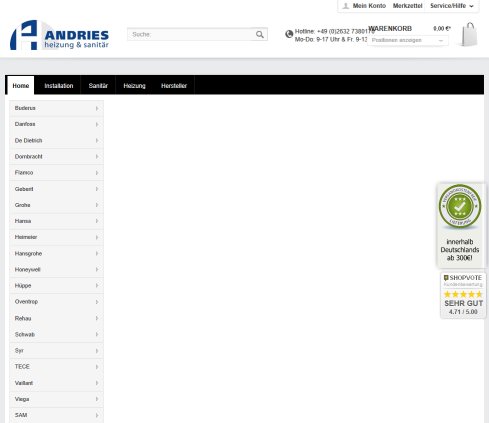Click the magnifier search icon
This screenshot has height=423, width=489.
(260, 34)
